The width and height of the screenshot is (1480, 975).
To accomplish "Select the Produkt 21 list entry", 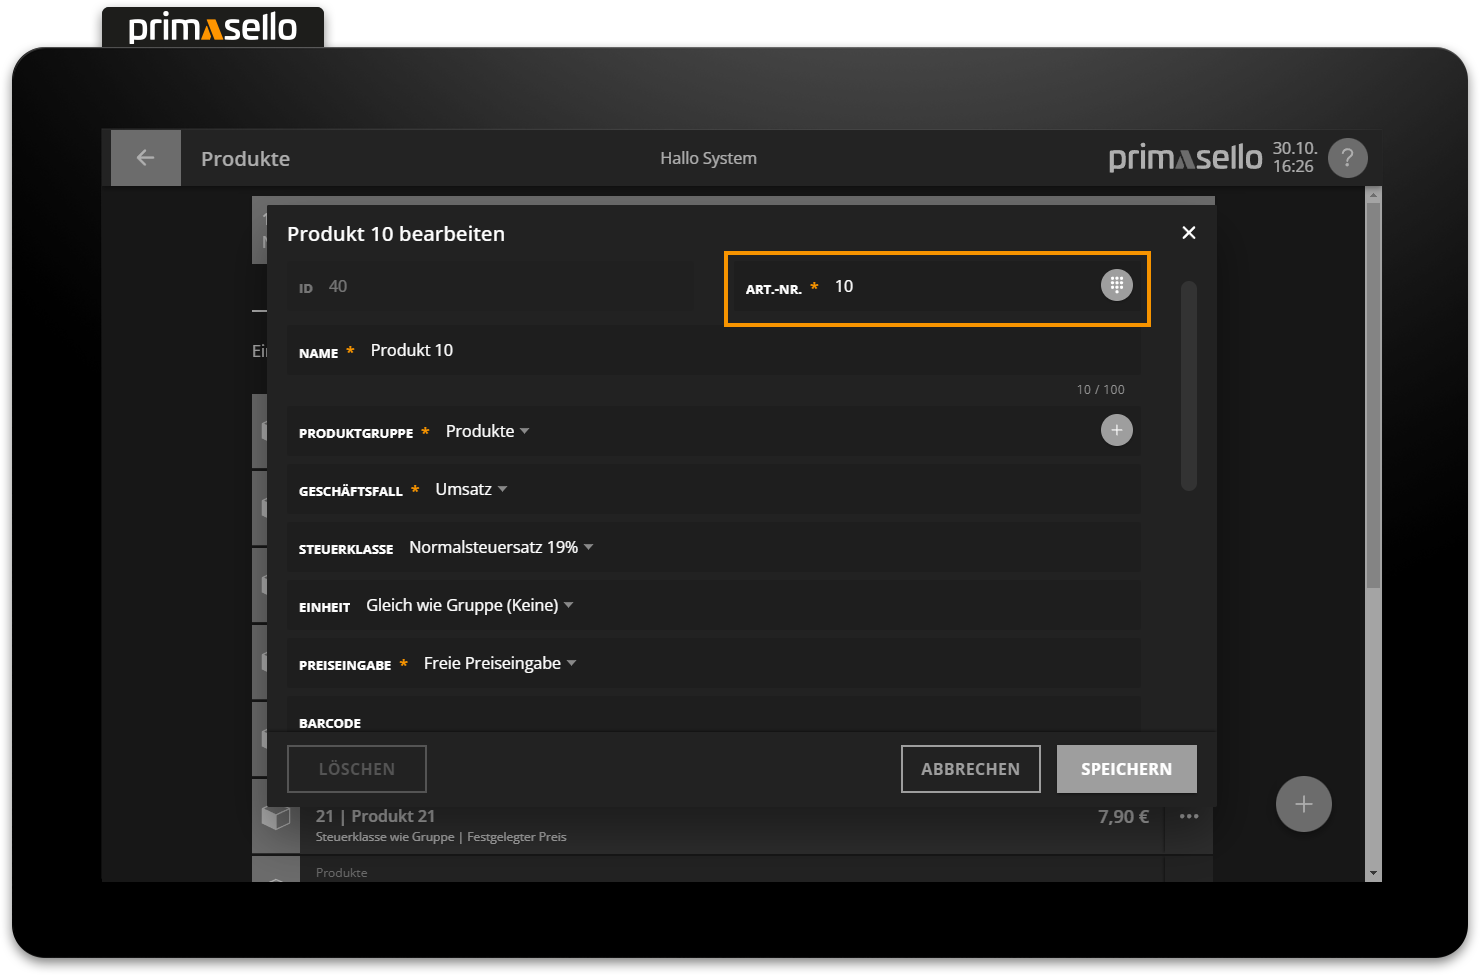I will click(700, 820).
